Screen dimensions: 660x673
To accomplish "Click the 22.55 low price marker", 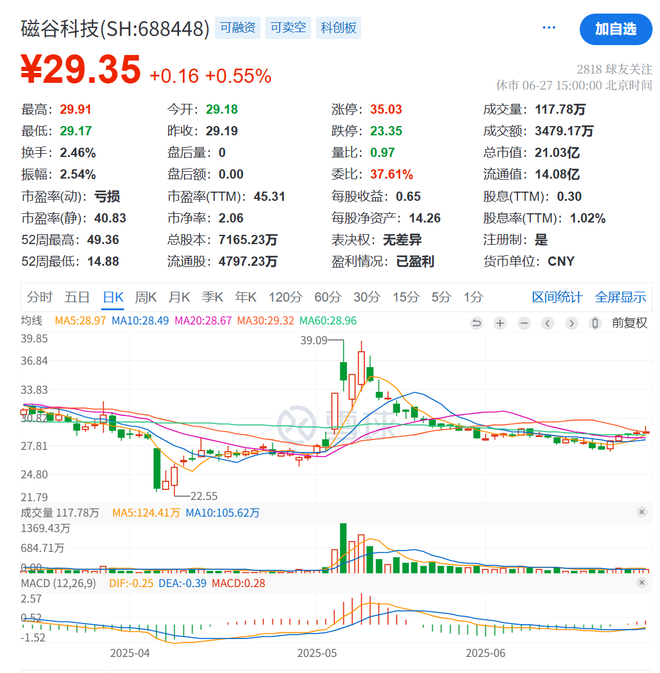I will tap(204, 496).
